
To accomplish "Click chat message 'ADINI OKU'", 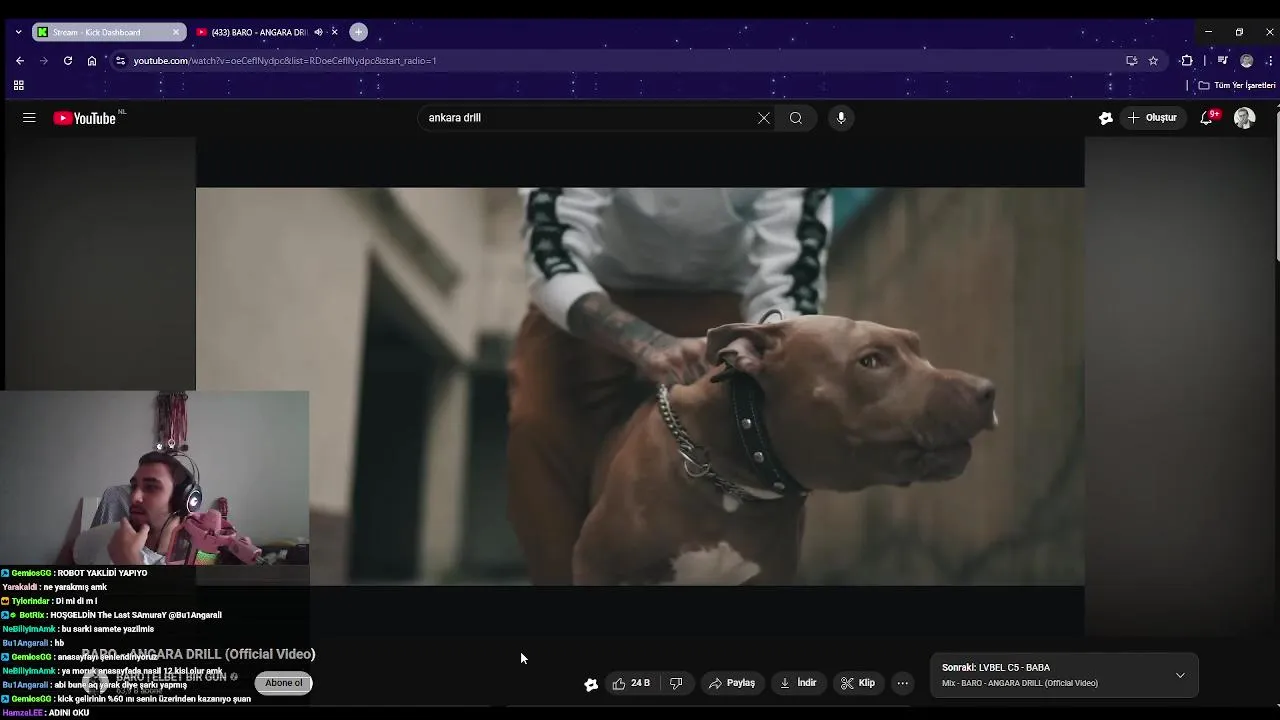I will coord(69,713).
